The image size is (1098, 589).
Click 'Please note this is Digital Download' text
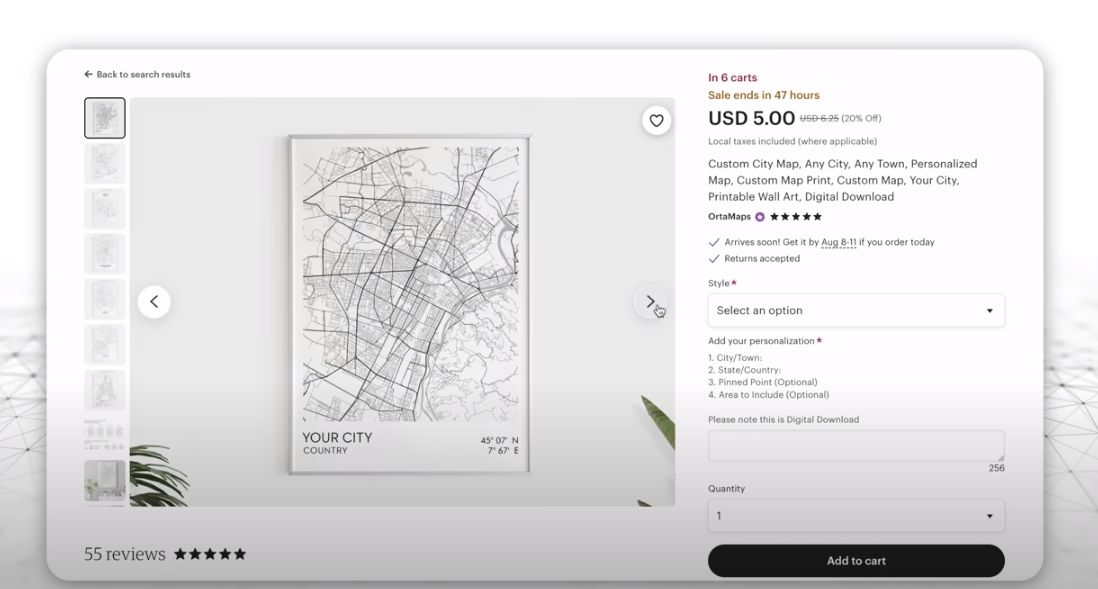pos(783,420)
